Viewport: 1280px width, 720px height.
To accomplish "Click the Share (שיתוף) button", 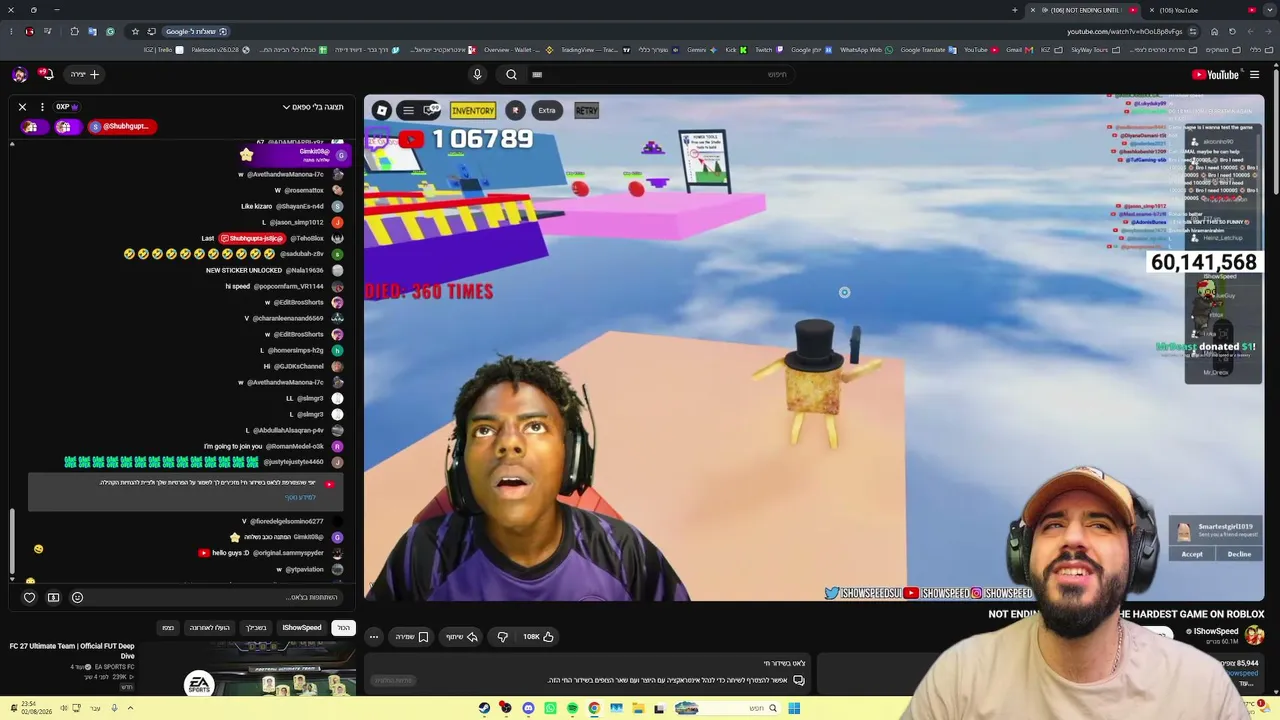I will point(462,636).
